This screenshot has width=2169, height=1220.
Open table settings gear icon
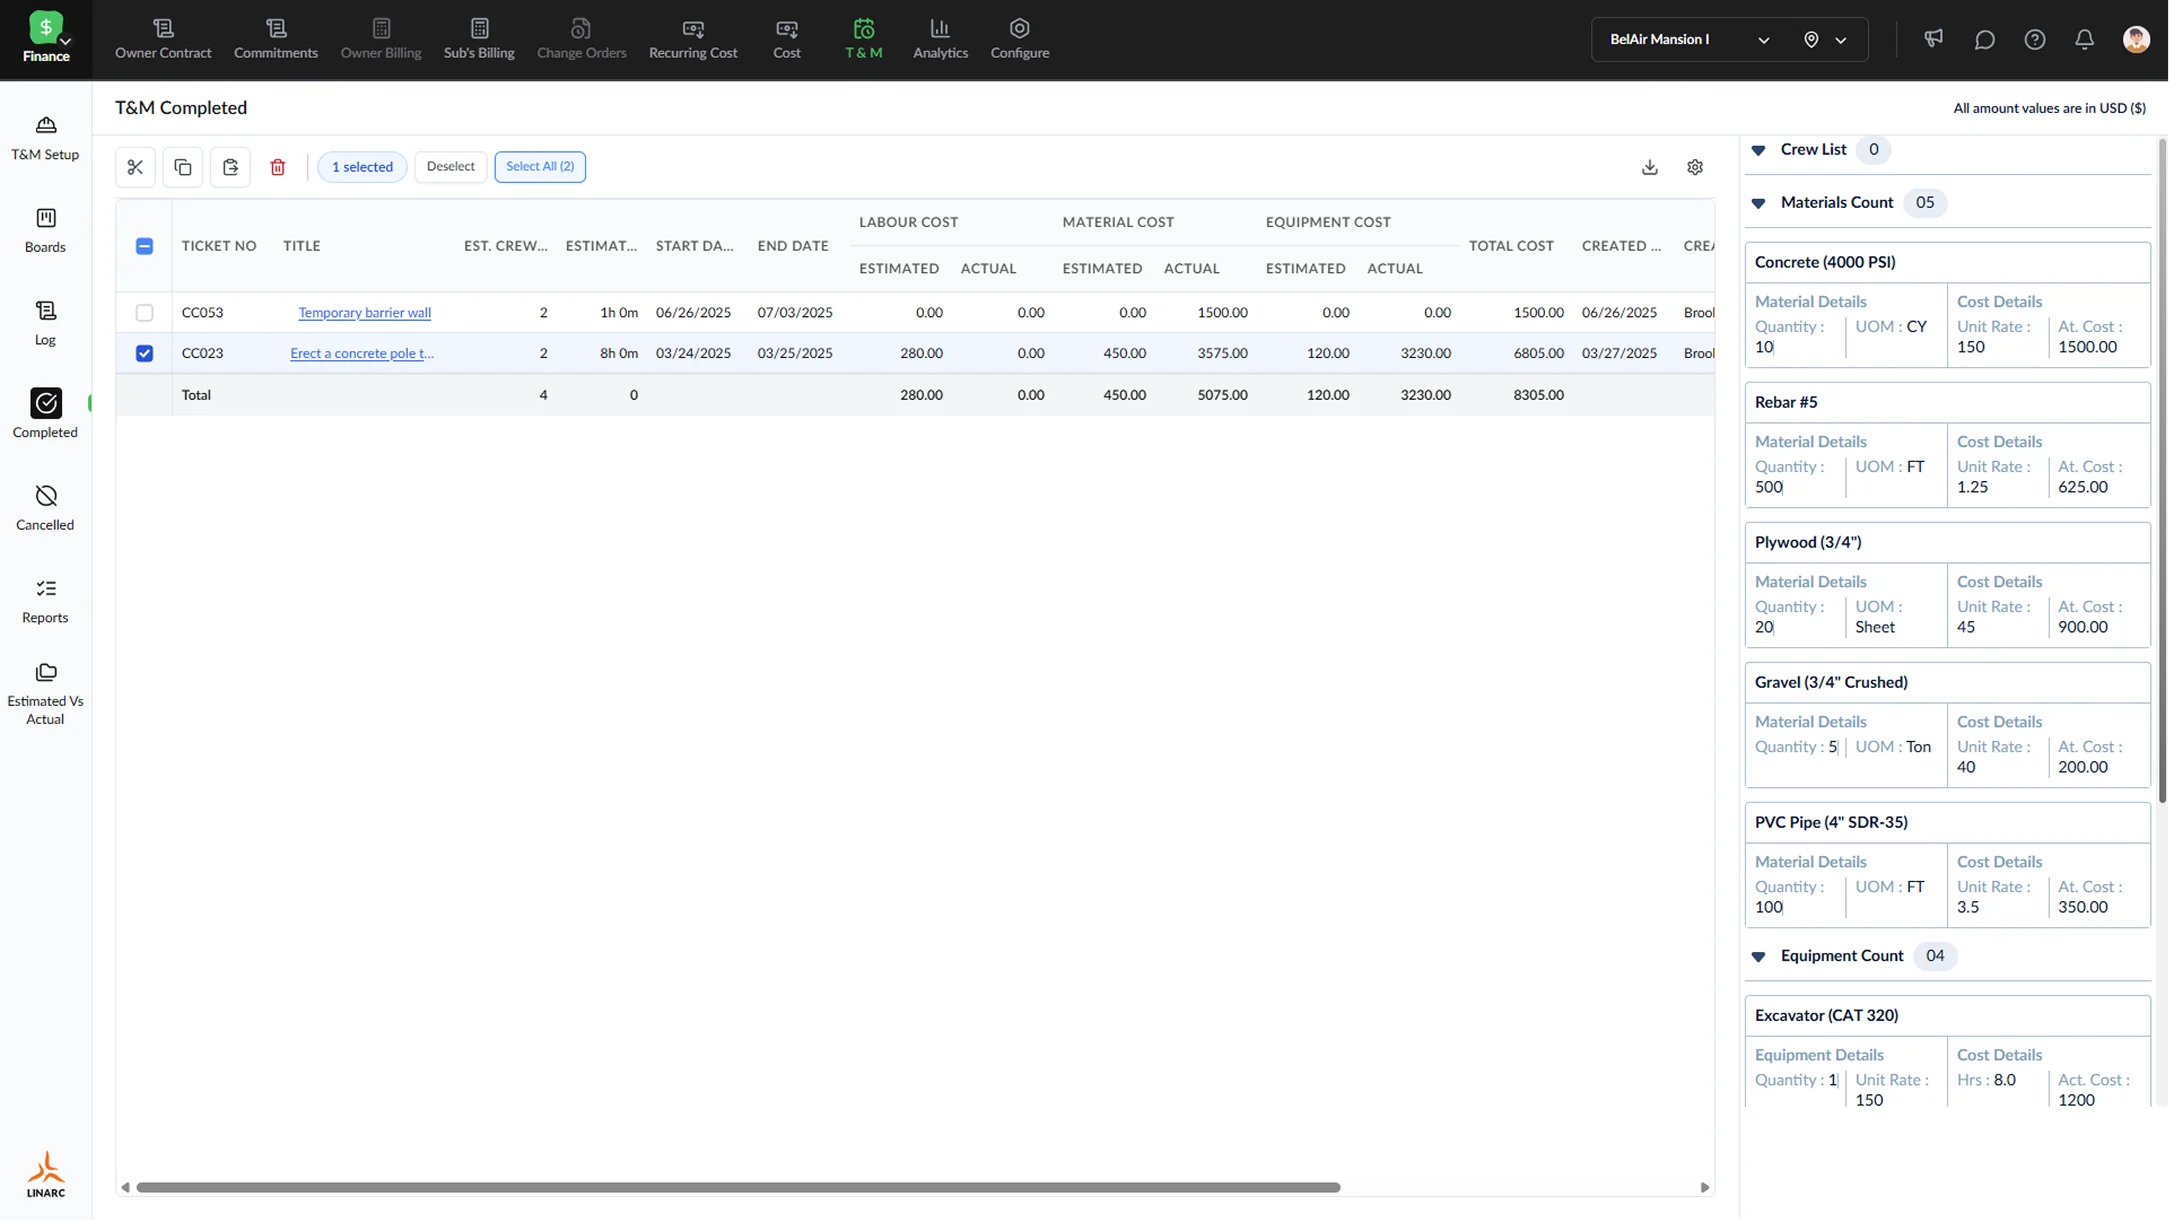(x=1694, y=167)
